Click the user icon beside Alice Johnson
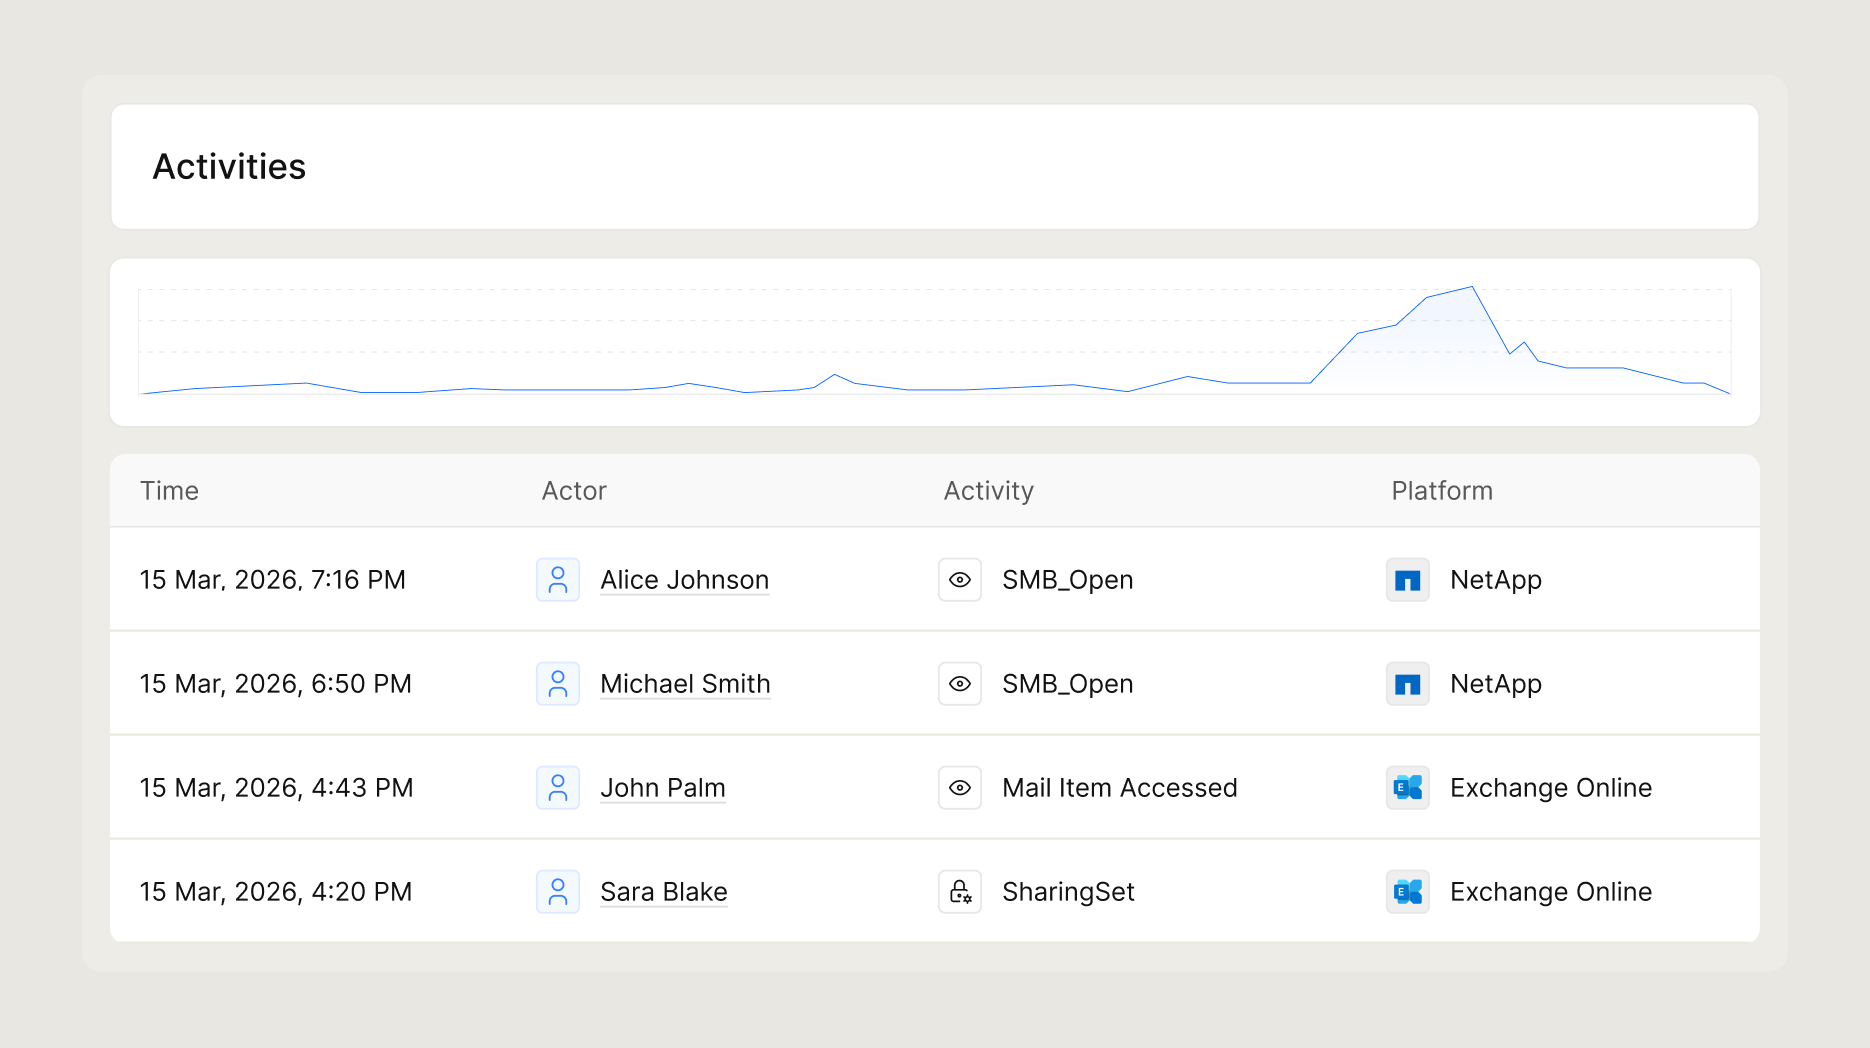Screen dimensions: 1870x1048 pos(558,580)
